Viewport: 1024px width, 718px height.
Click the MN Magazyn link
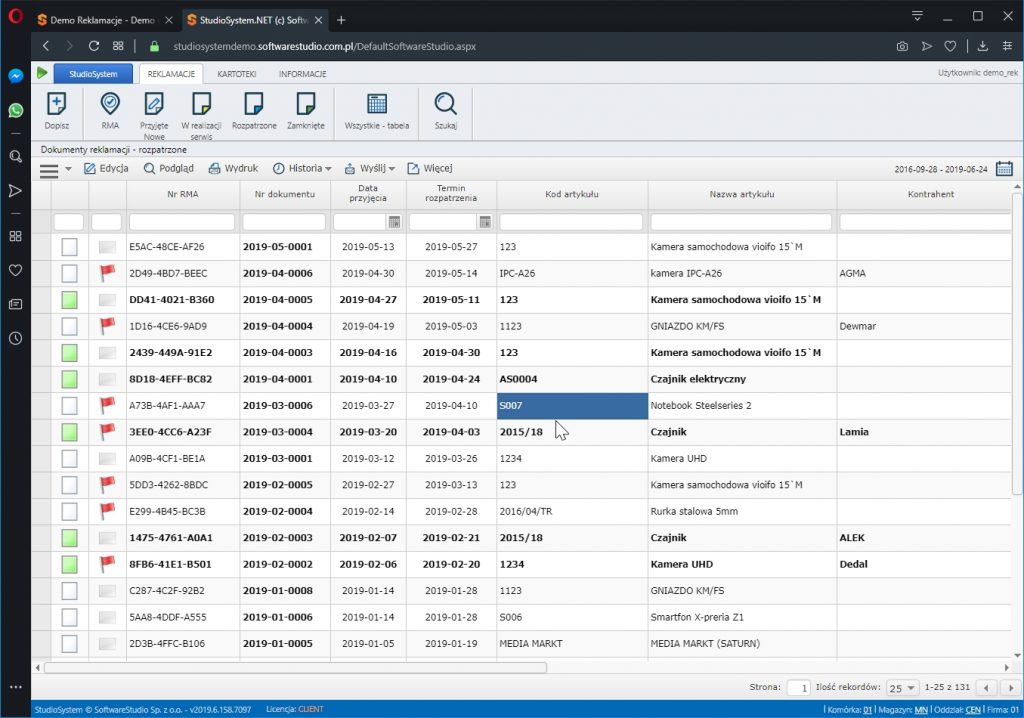(x=921, y=710)
